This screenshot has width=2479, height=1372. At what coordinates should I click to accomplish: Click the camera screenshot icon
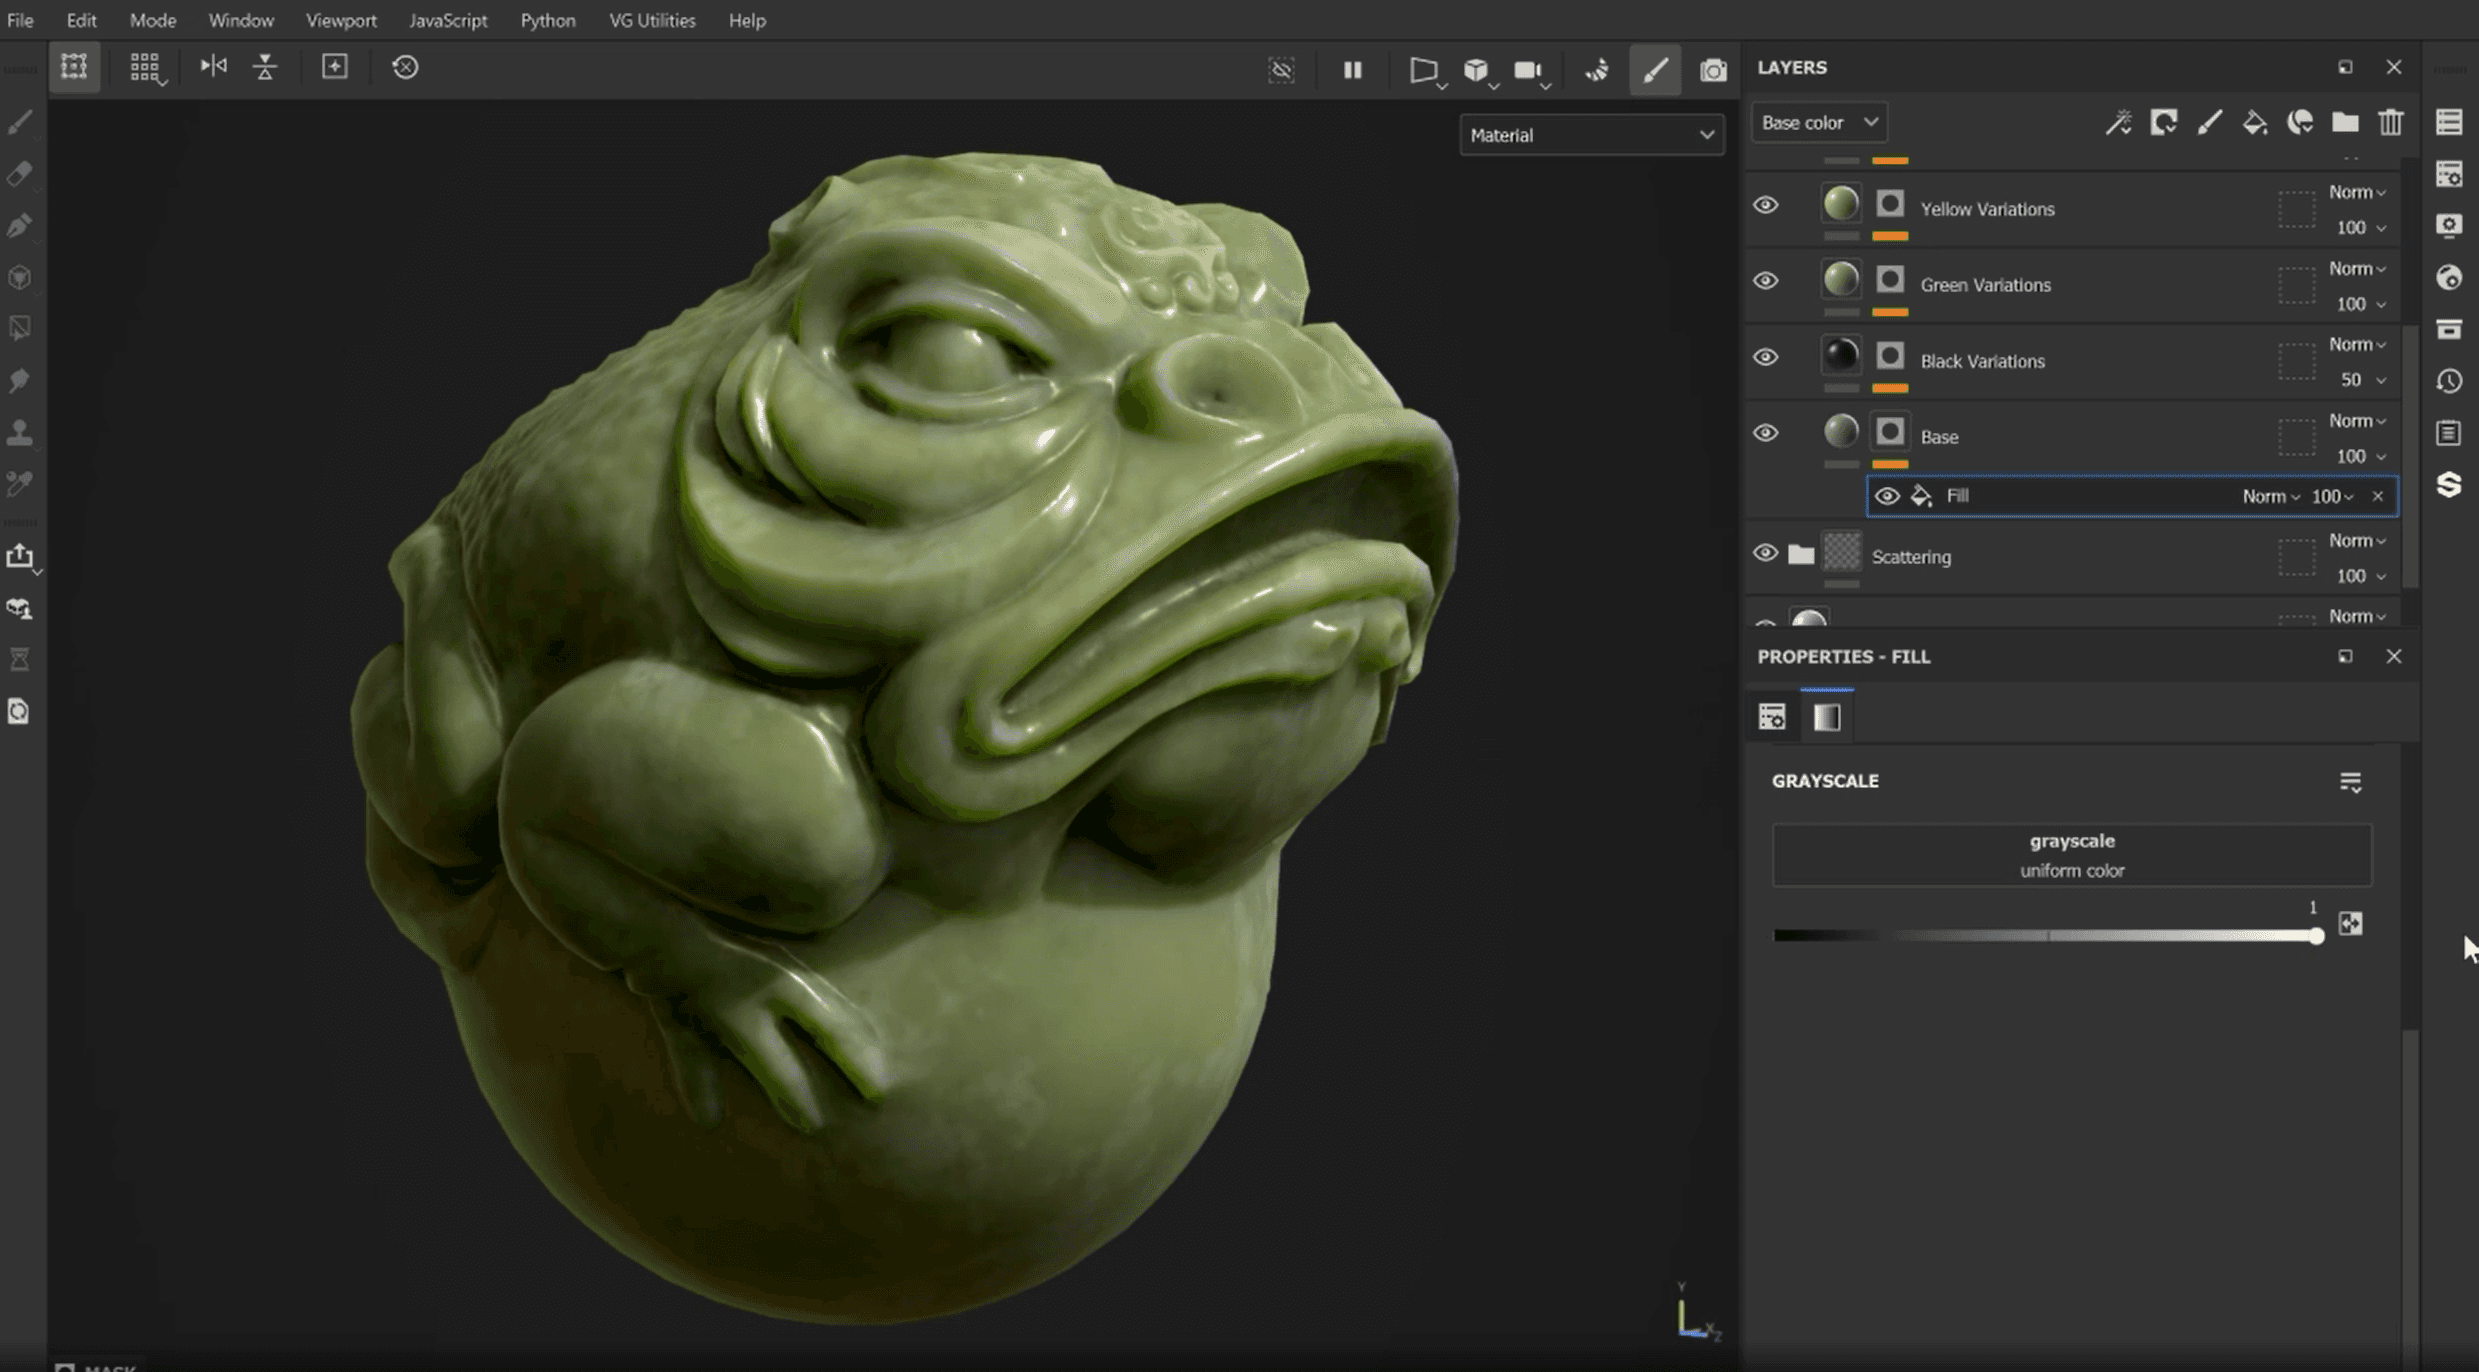pos(1712,70)
